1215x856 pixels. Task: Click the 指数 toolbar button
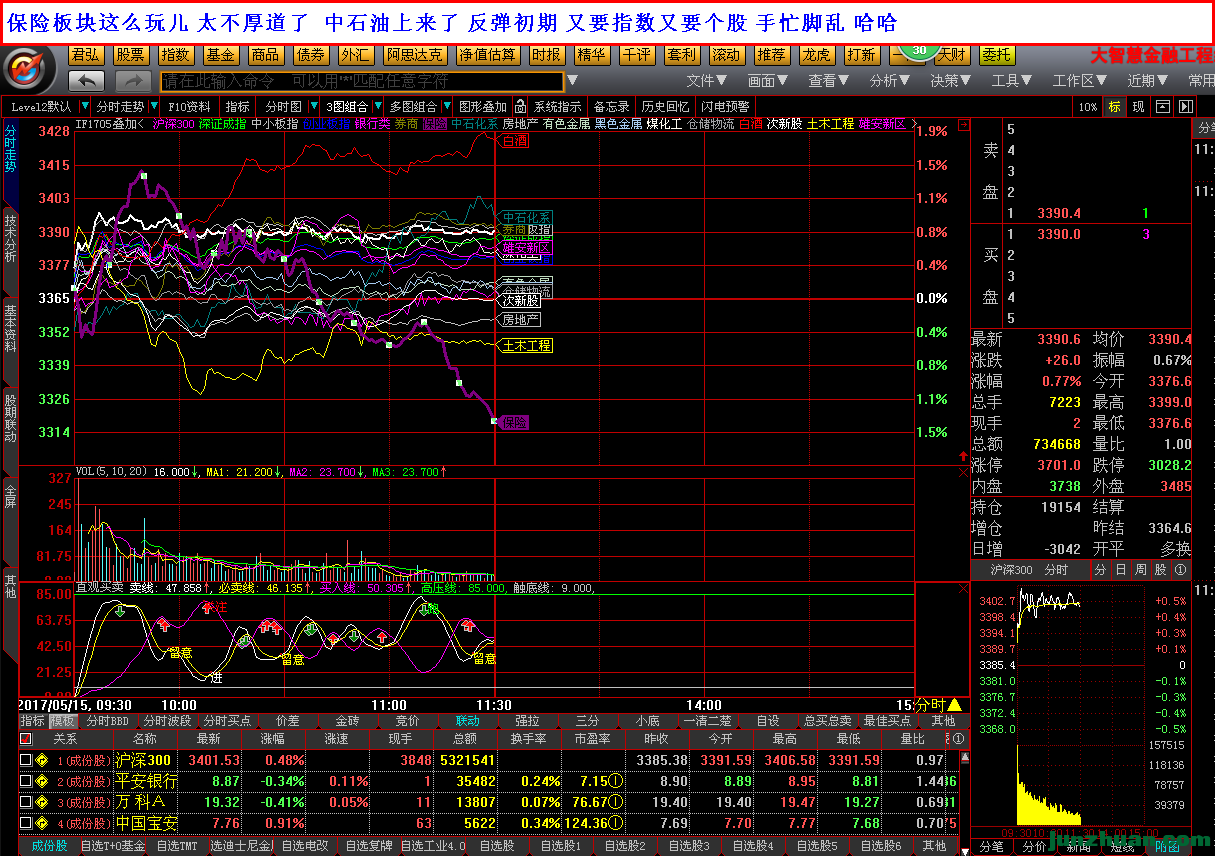(176, 55)
